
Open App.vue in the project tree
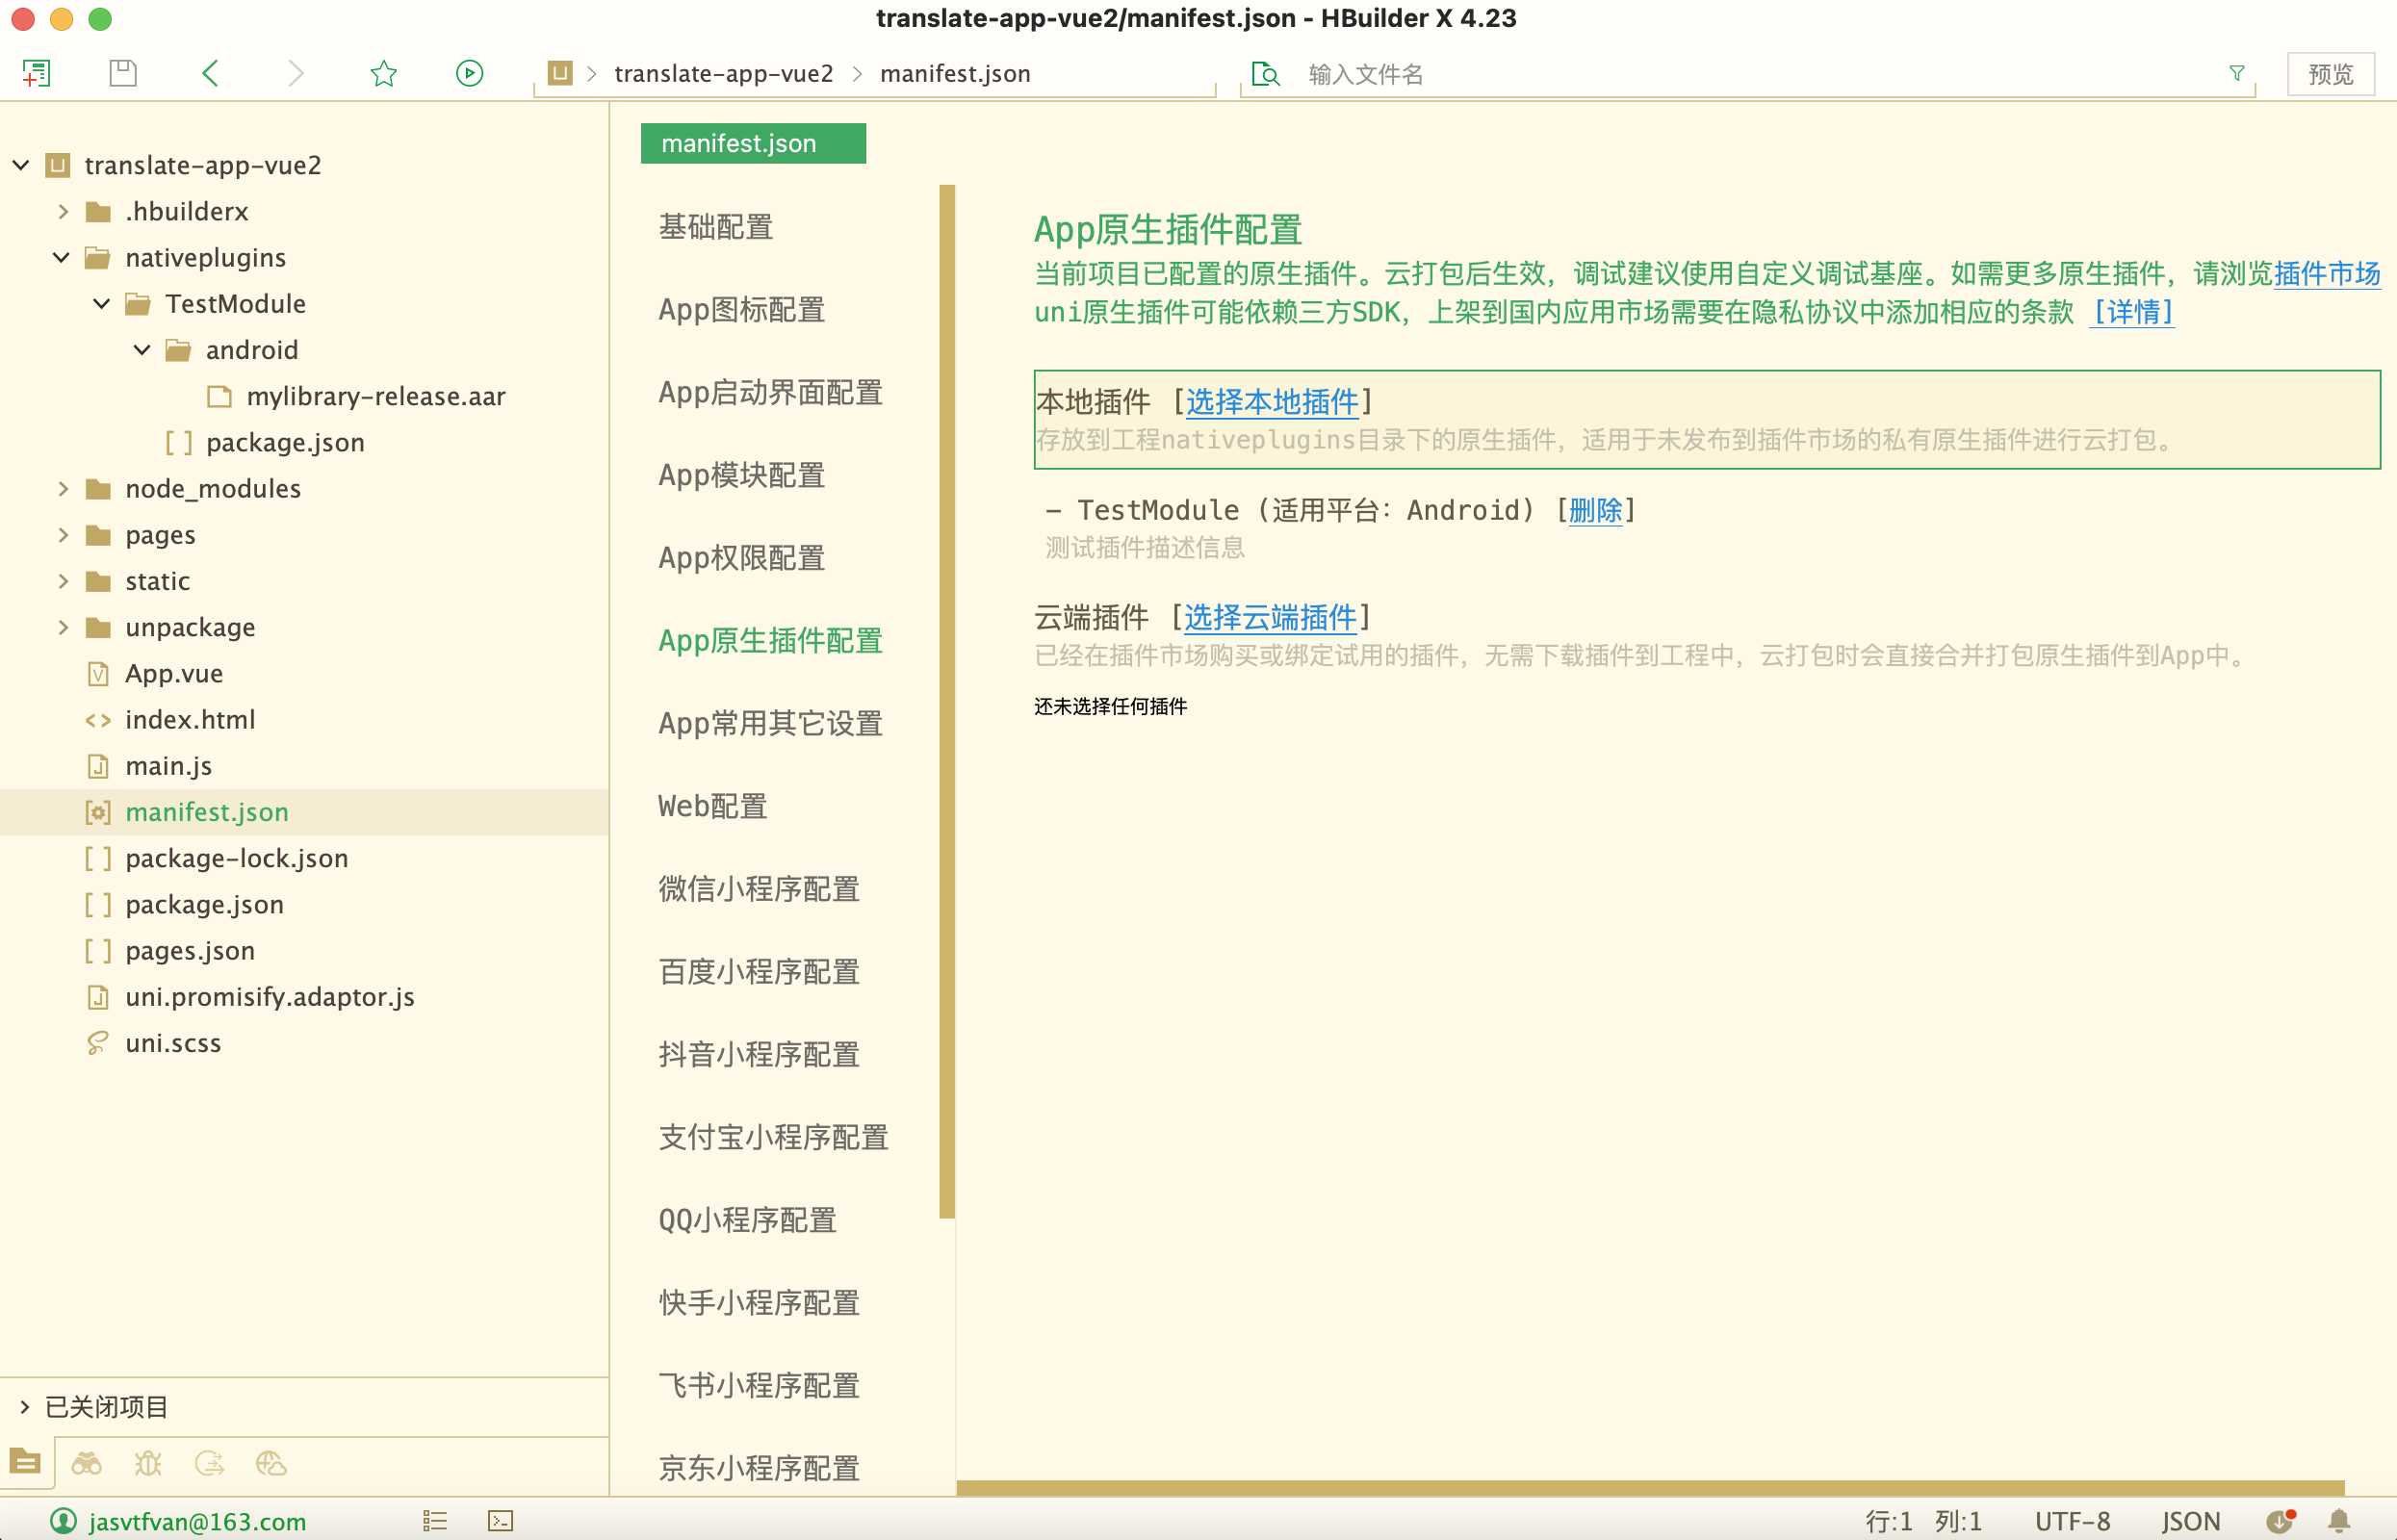[x=174, y=674]
